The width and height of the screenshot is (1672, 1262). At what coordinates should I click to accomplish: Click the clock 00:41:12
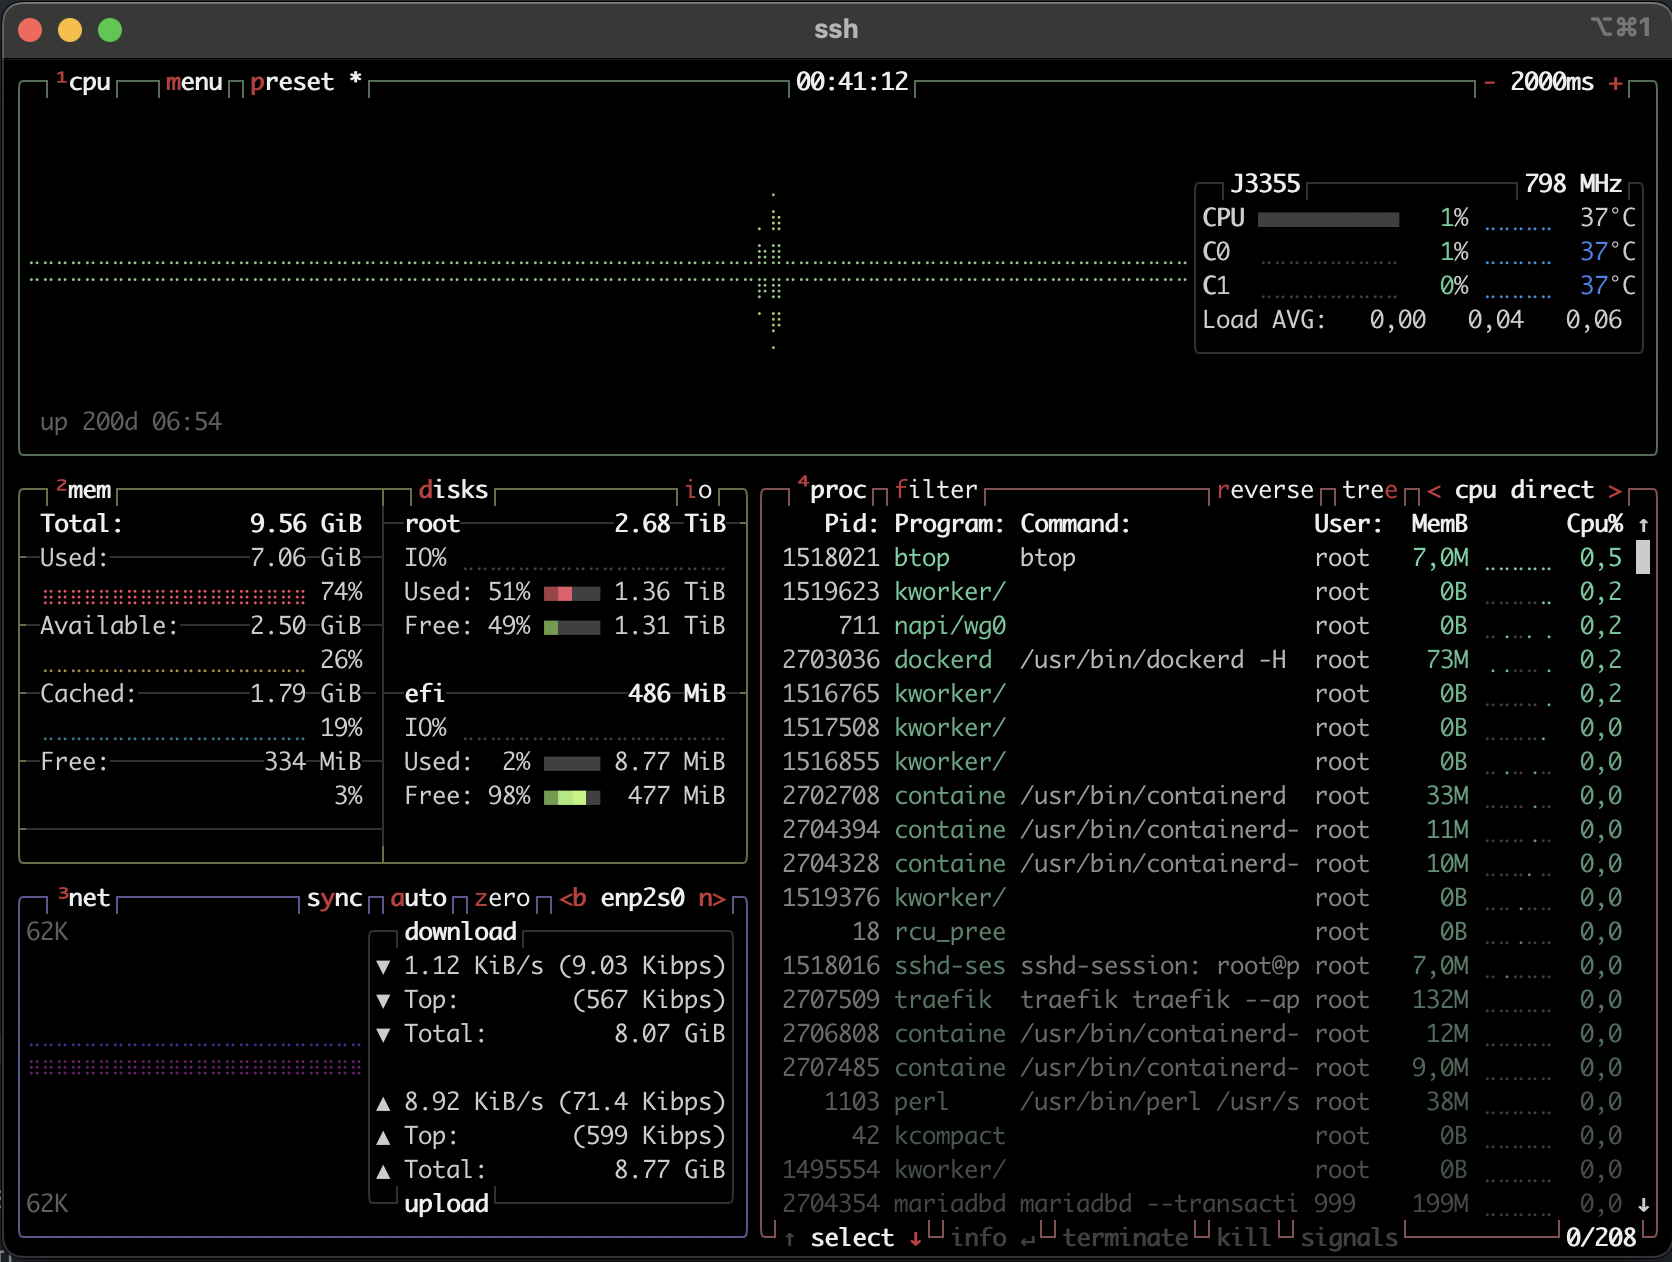pyautogui.click(x=852, y=82)
